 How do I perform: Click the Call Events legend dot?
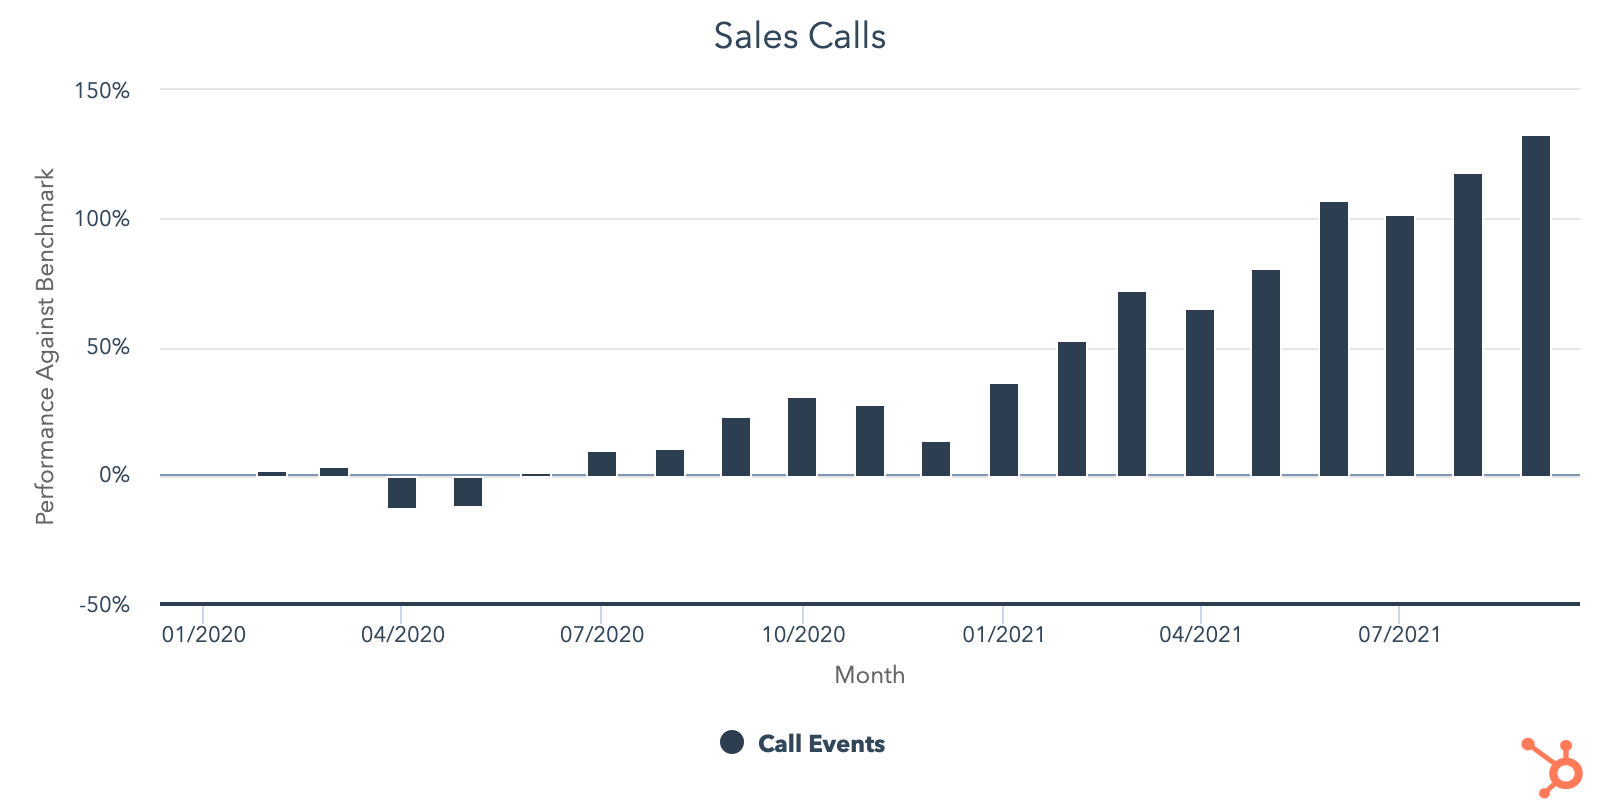732,743
